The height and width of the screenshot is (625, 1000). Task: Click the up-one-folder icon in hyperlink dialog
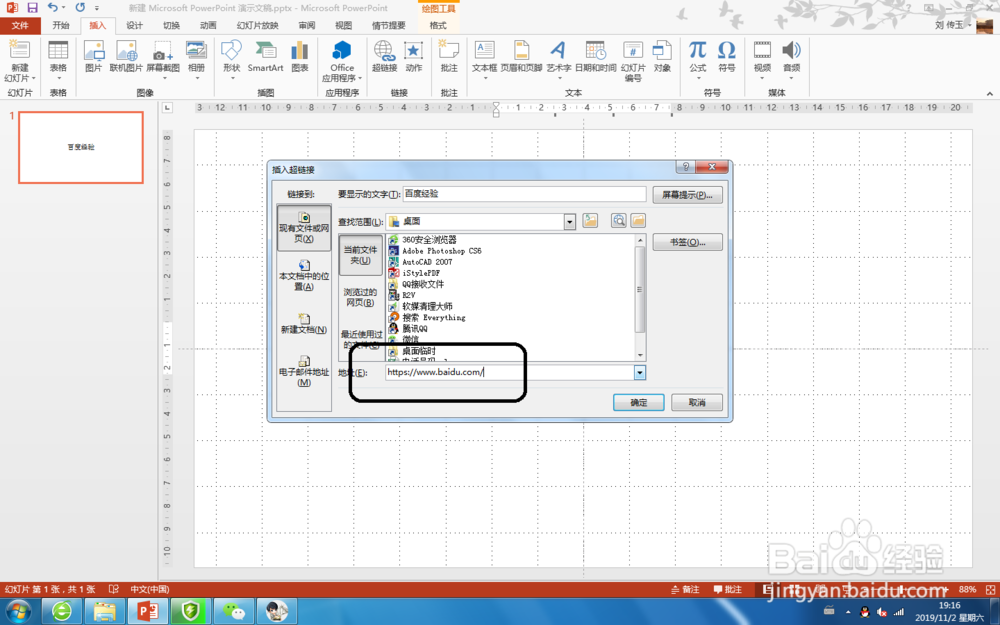click(x=591, y=221)
